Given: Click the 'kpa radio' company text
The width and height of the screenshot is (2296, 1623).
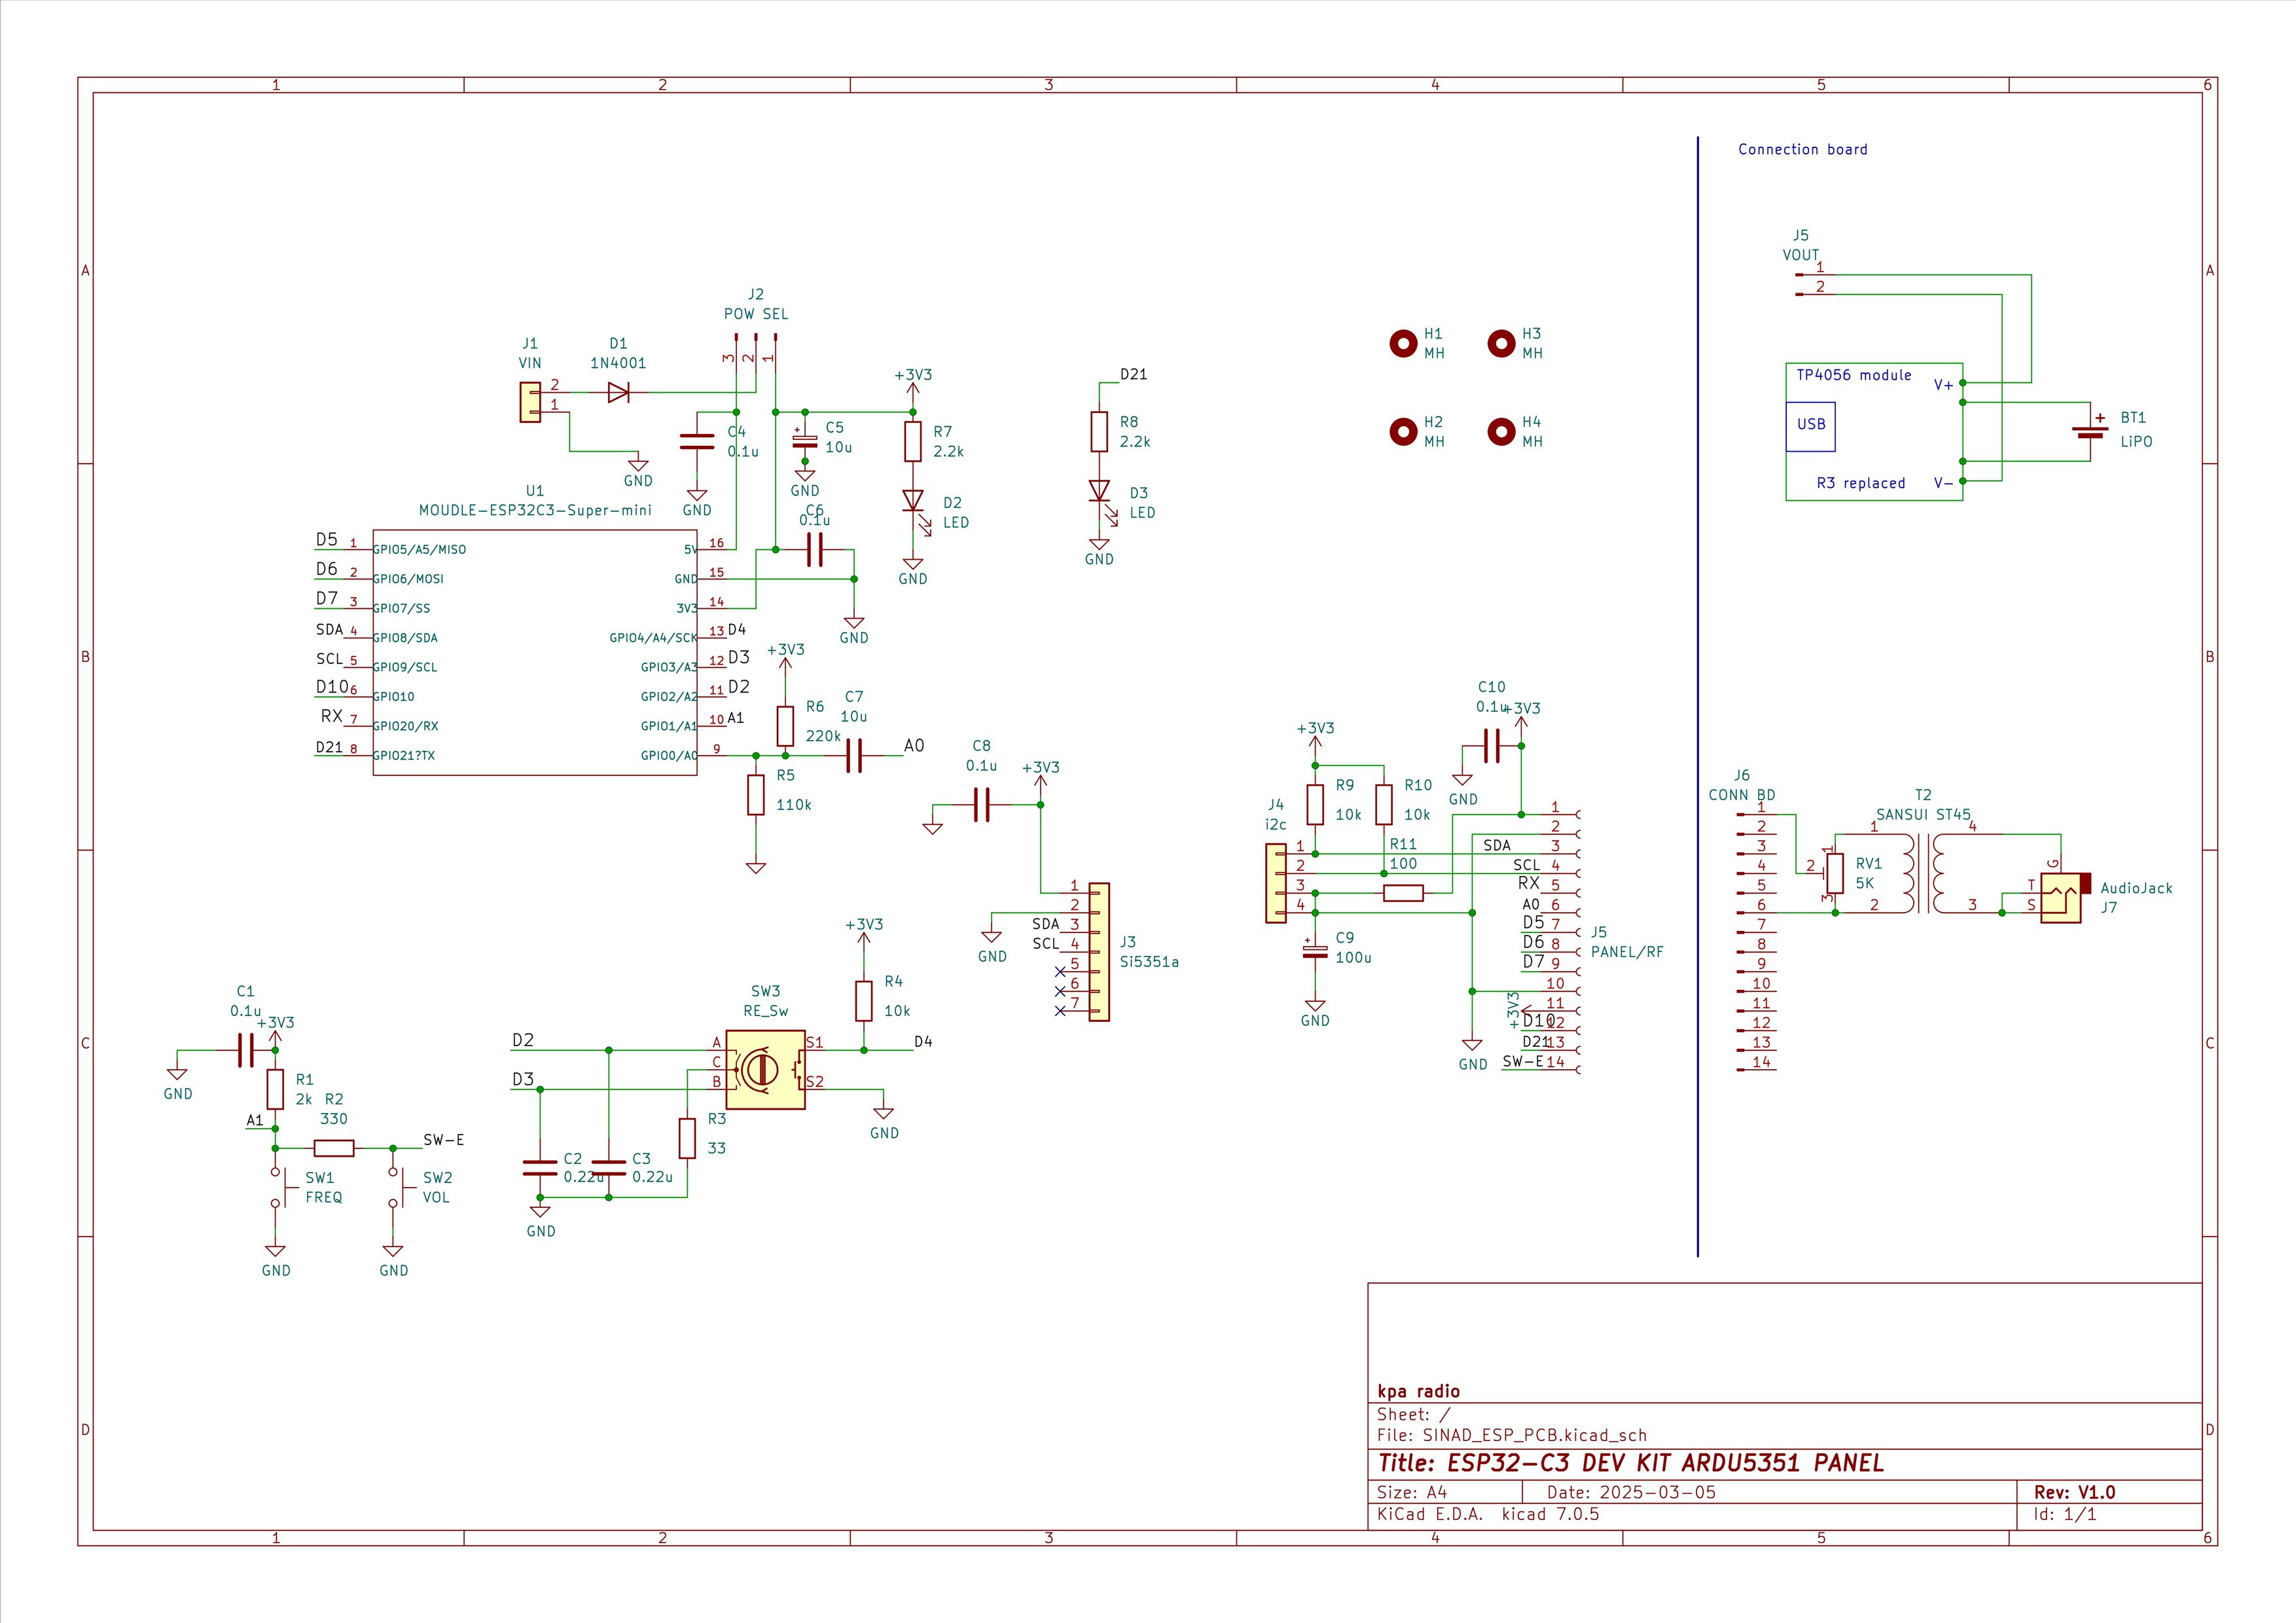Looking at the screenshot, I should tap(1418, 1391).
